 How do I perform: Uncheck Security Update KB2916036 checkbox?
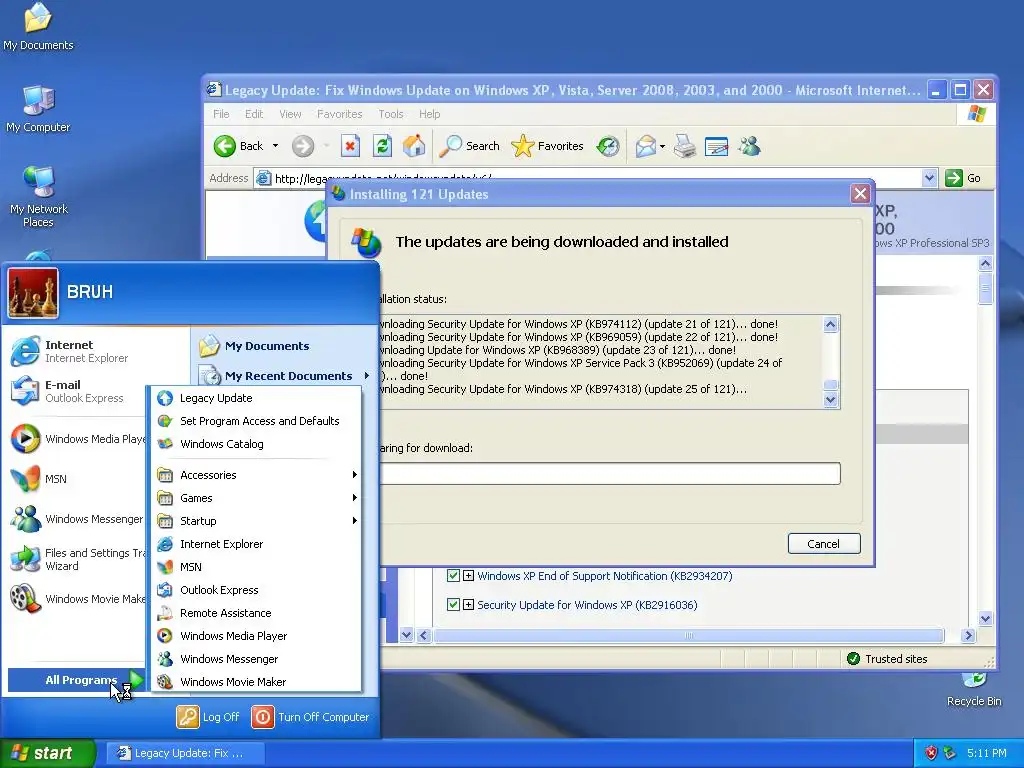453,604
